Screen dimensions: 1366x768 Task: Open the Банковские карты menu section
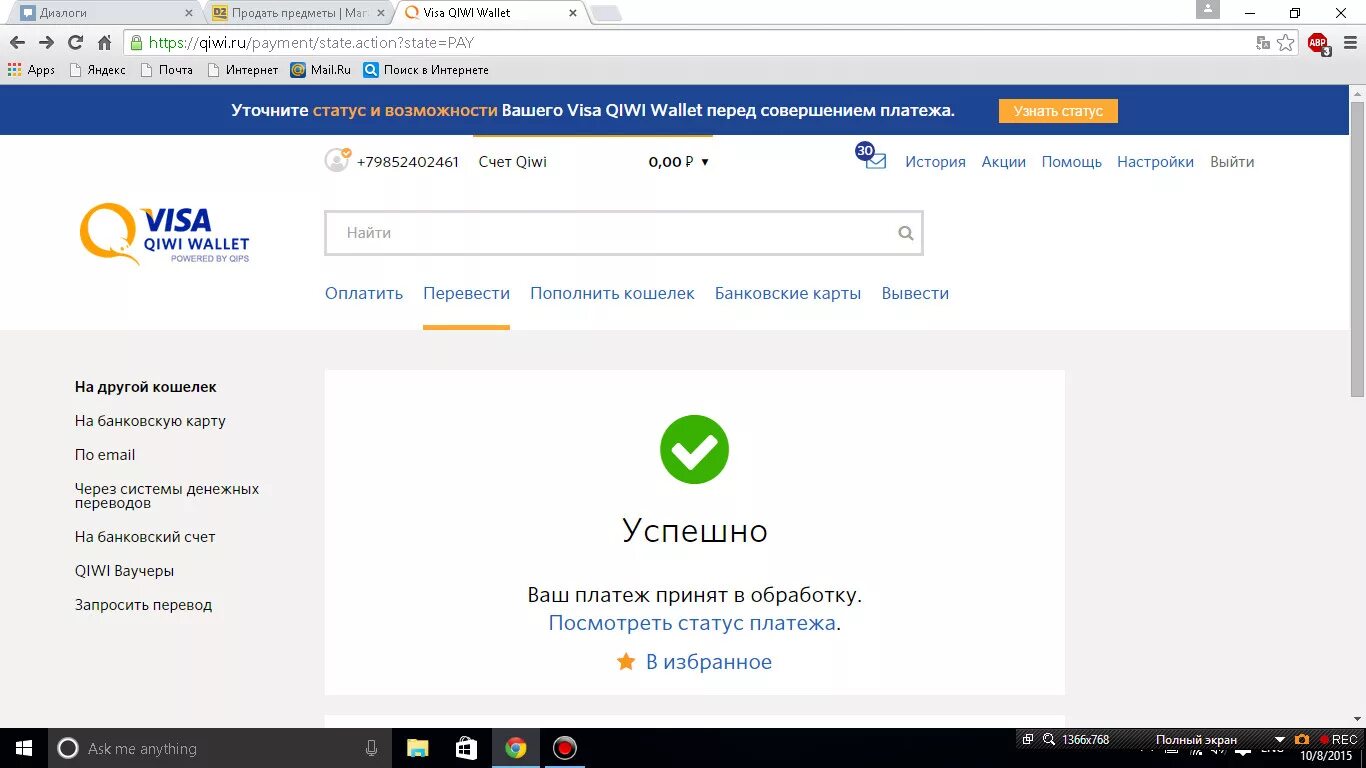coord(788,293)
